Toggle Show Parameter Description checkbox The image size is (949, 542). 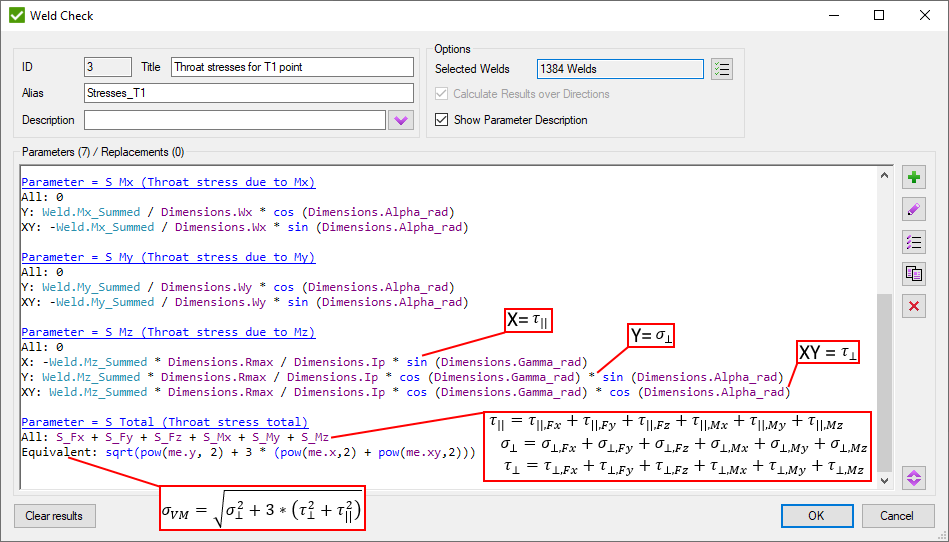442,120
